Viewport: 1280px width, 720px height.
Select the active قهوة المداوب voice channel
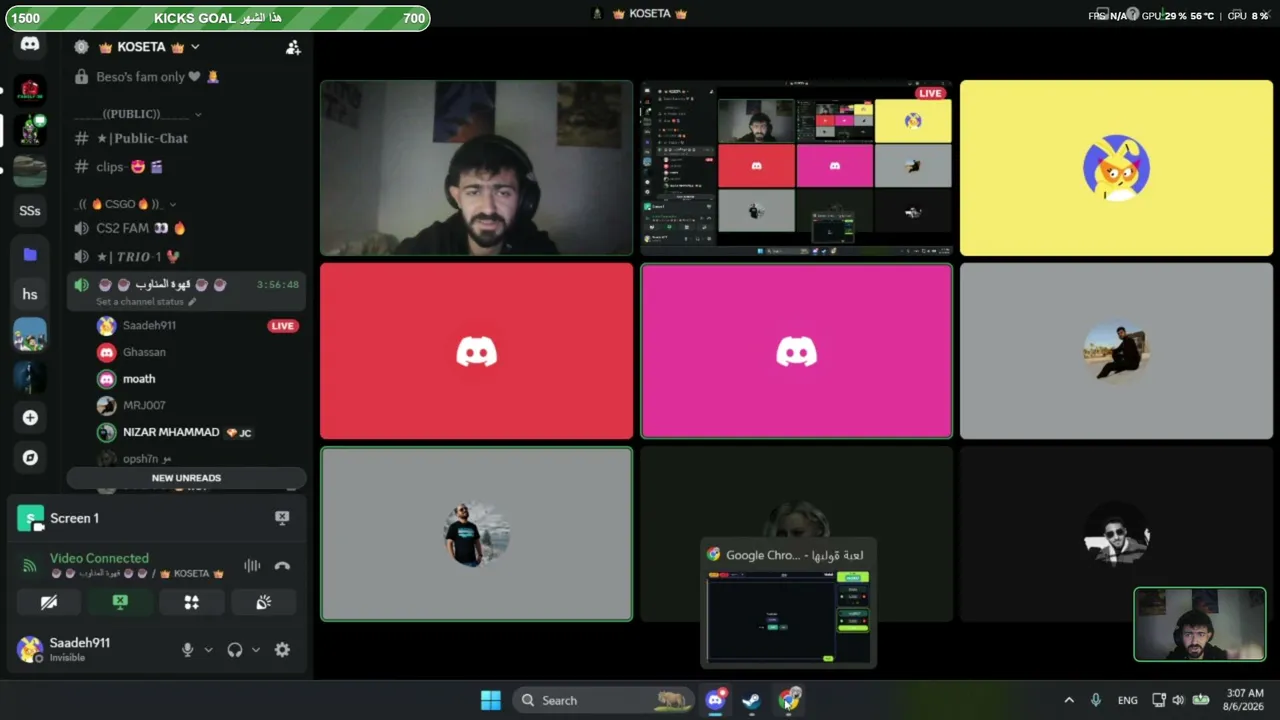click(x=186, y=291)
